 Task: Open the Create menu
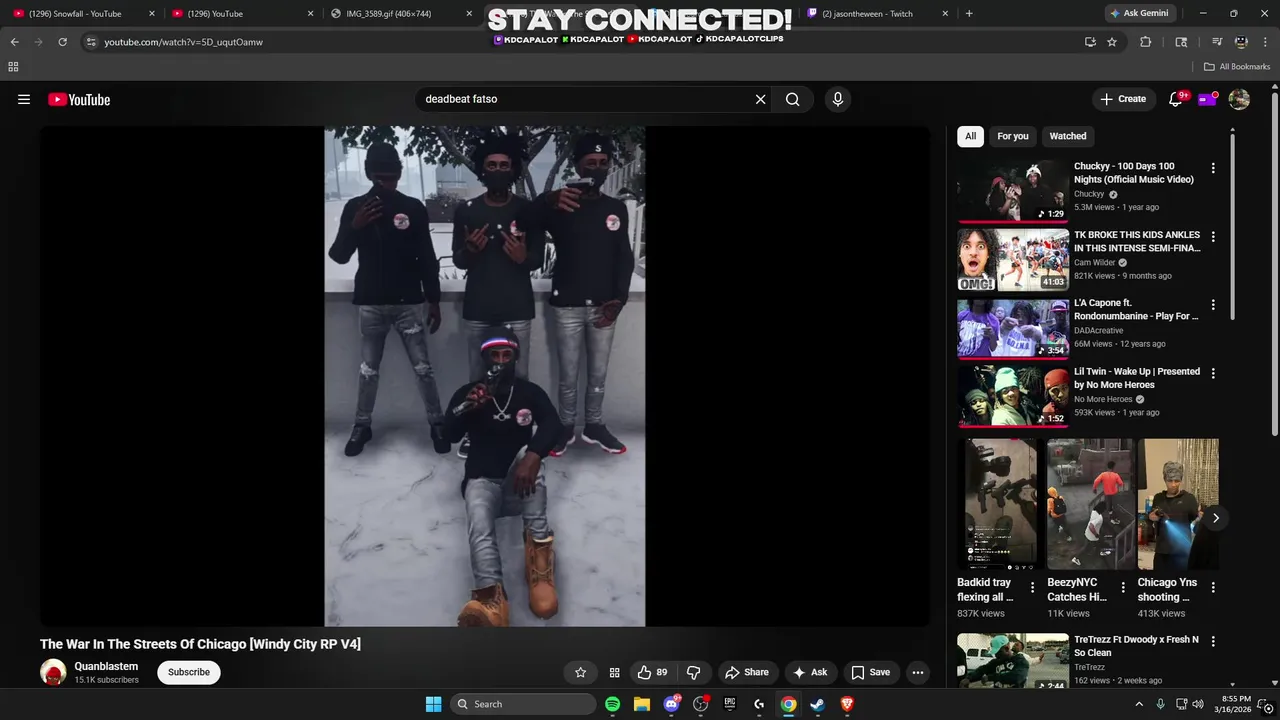point(1123,99)
